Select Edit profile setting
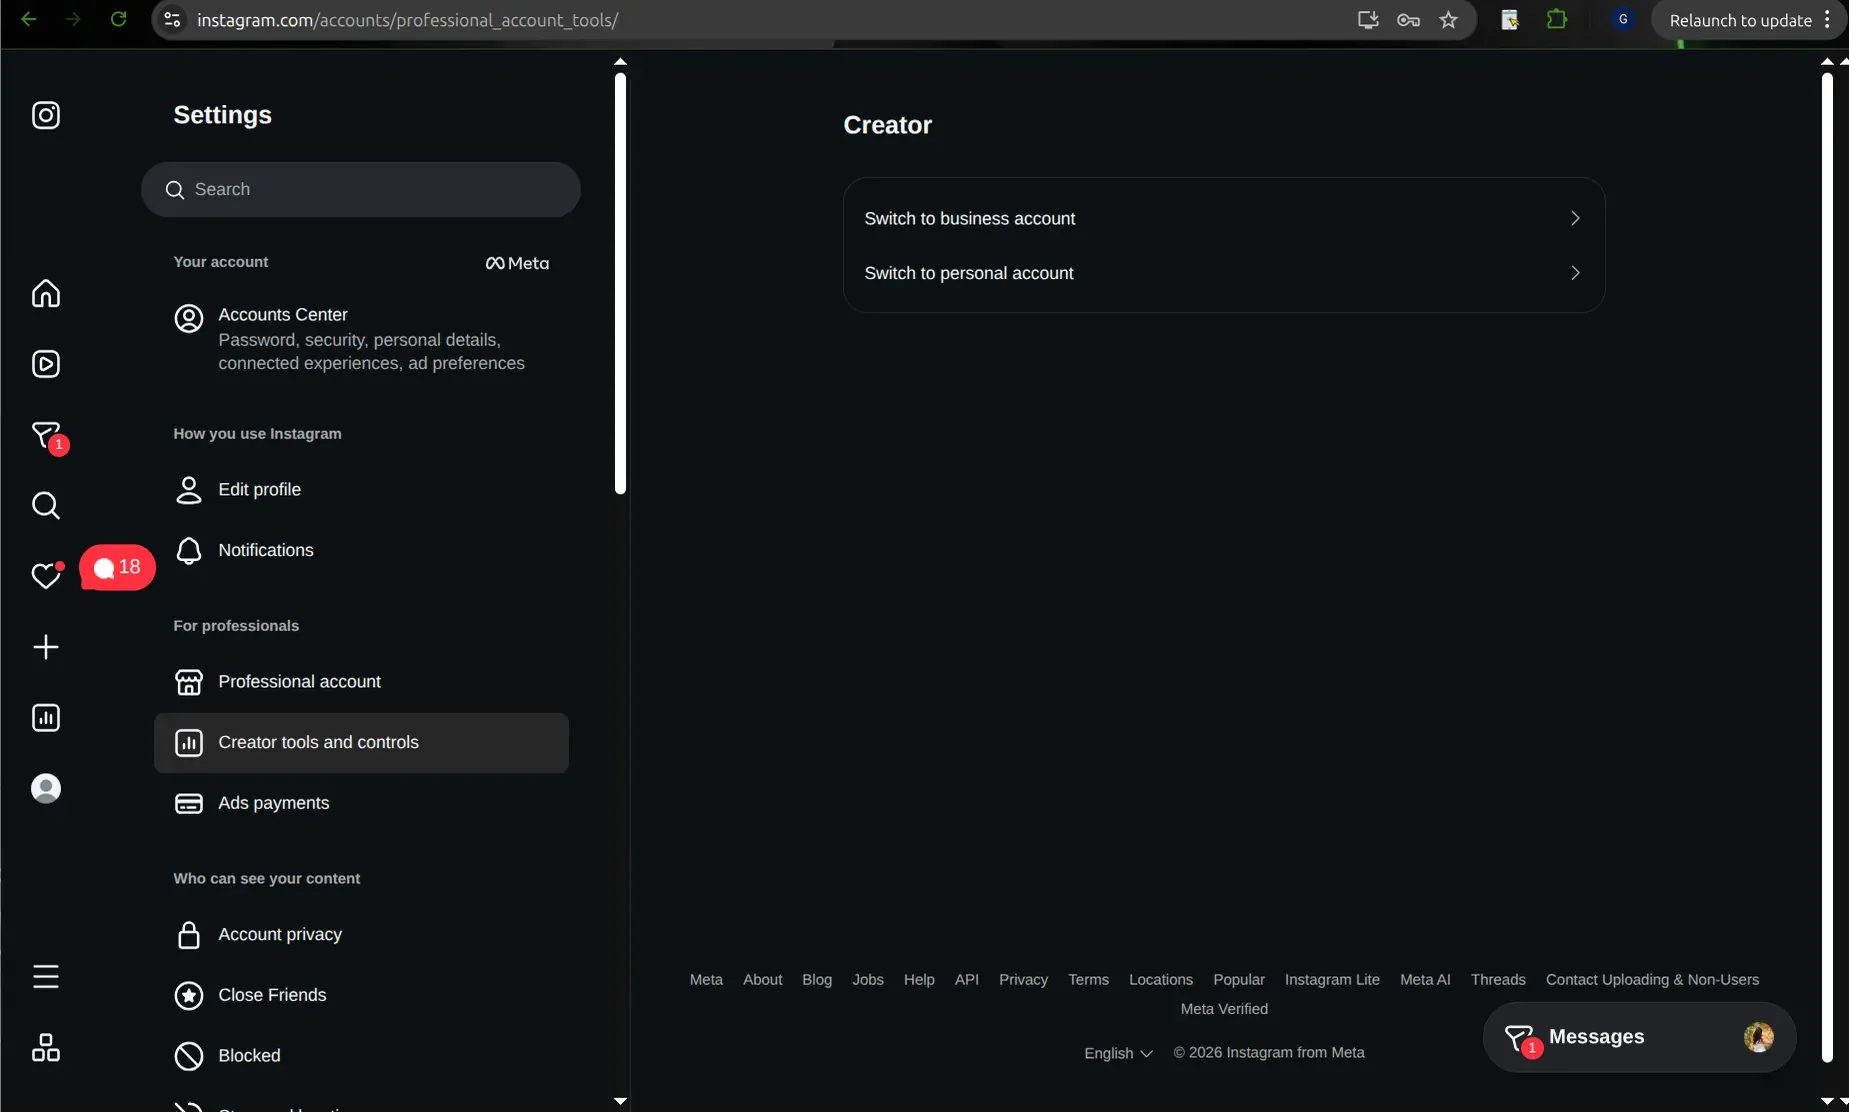Viewport: 1849px width, 1112px height. coord(361,489)
